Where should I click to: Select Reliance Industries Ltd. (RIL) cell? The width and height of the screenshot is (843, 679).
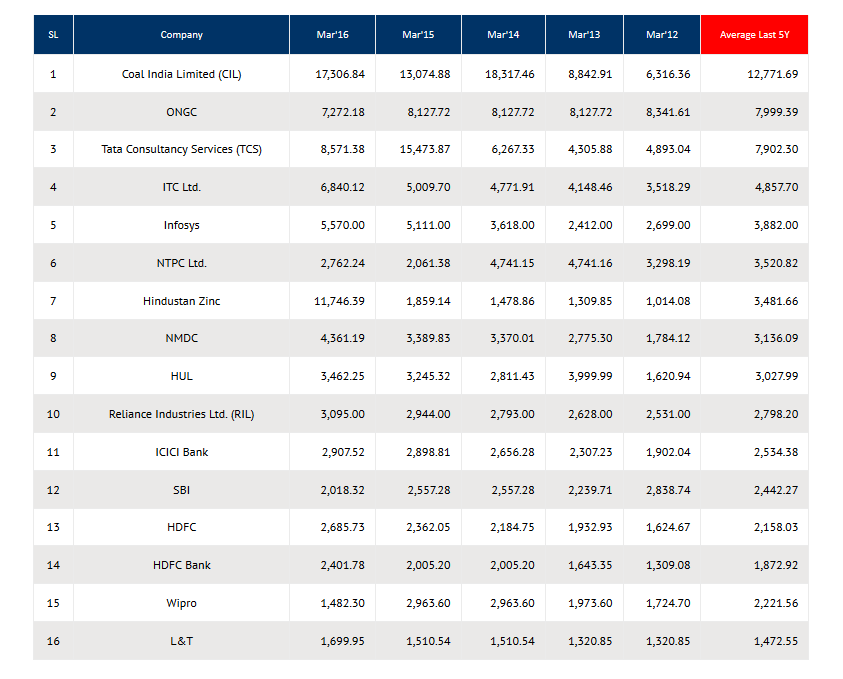pos(182,414)
